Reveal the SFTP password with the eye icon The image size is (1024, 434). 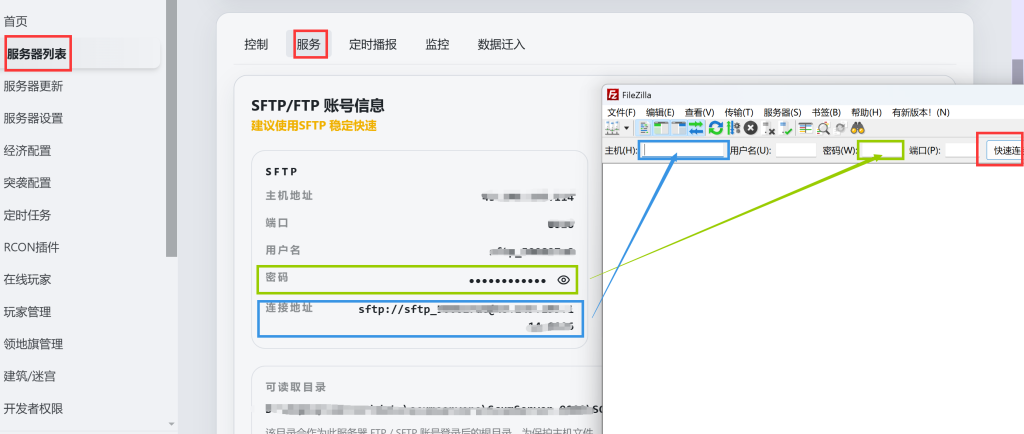pos(564,280)
